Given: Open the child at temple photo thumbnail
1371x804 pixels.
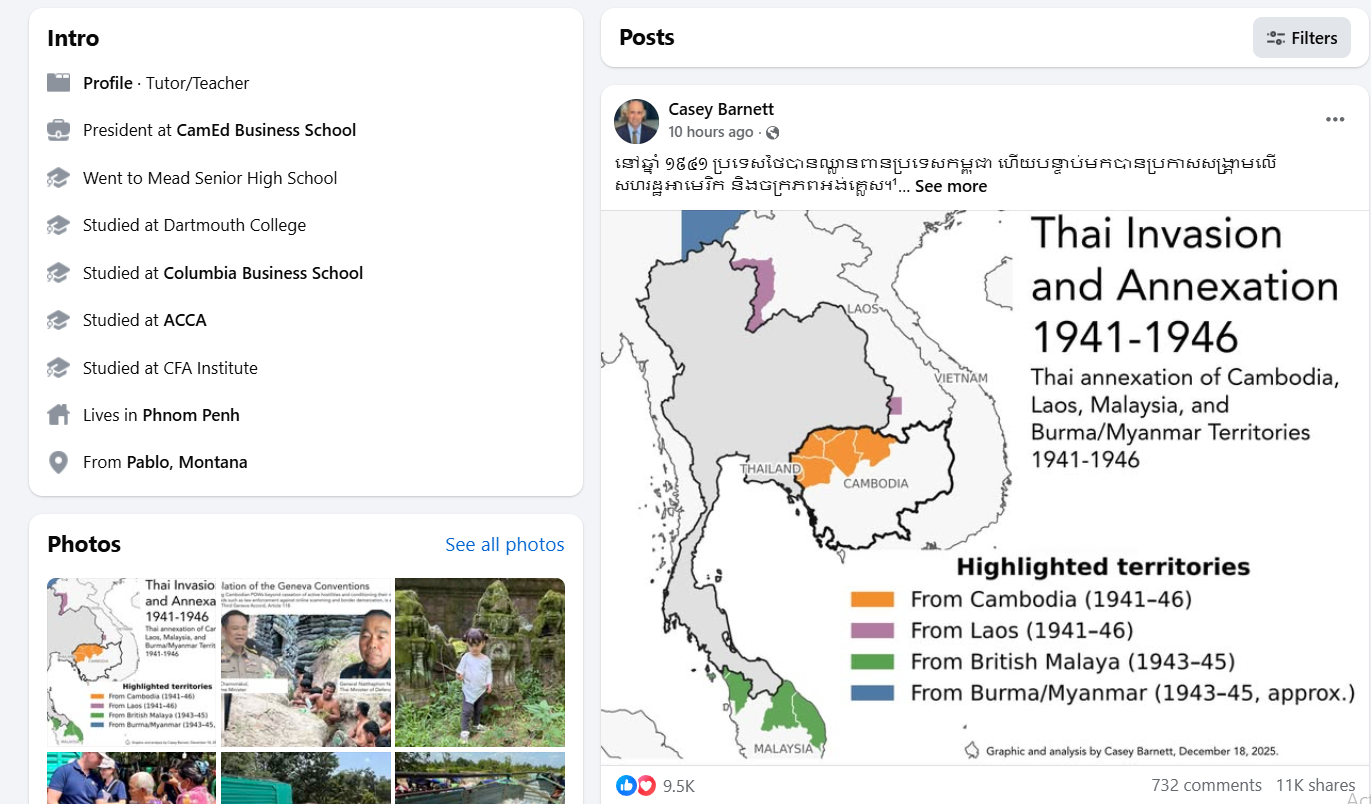Looking at the screenshot, I should (480, 662).
